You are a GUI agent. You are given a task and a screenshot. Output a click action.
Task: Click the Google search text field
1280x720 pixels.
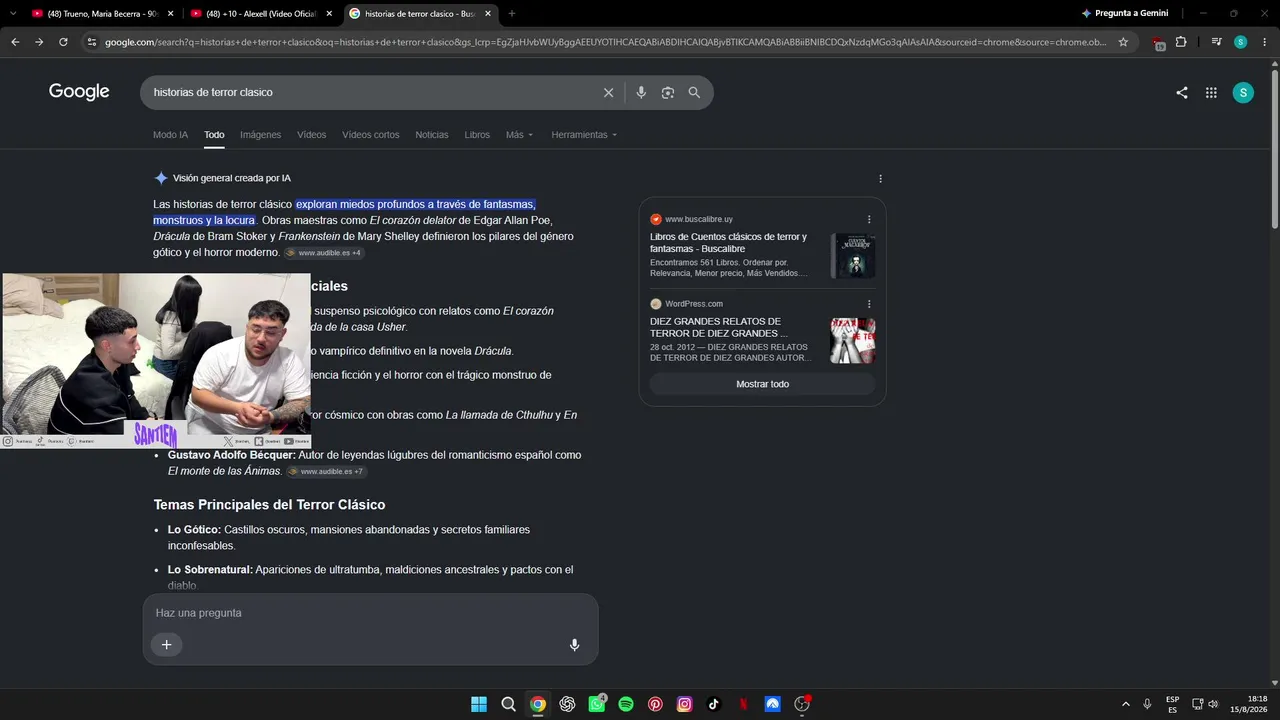click(374, 92)
